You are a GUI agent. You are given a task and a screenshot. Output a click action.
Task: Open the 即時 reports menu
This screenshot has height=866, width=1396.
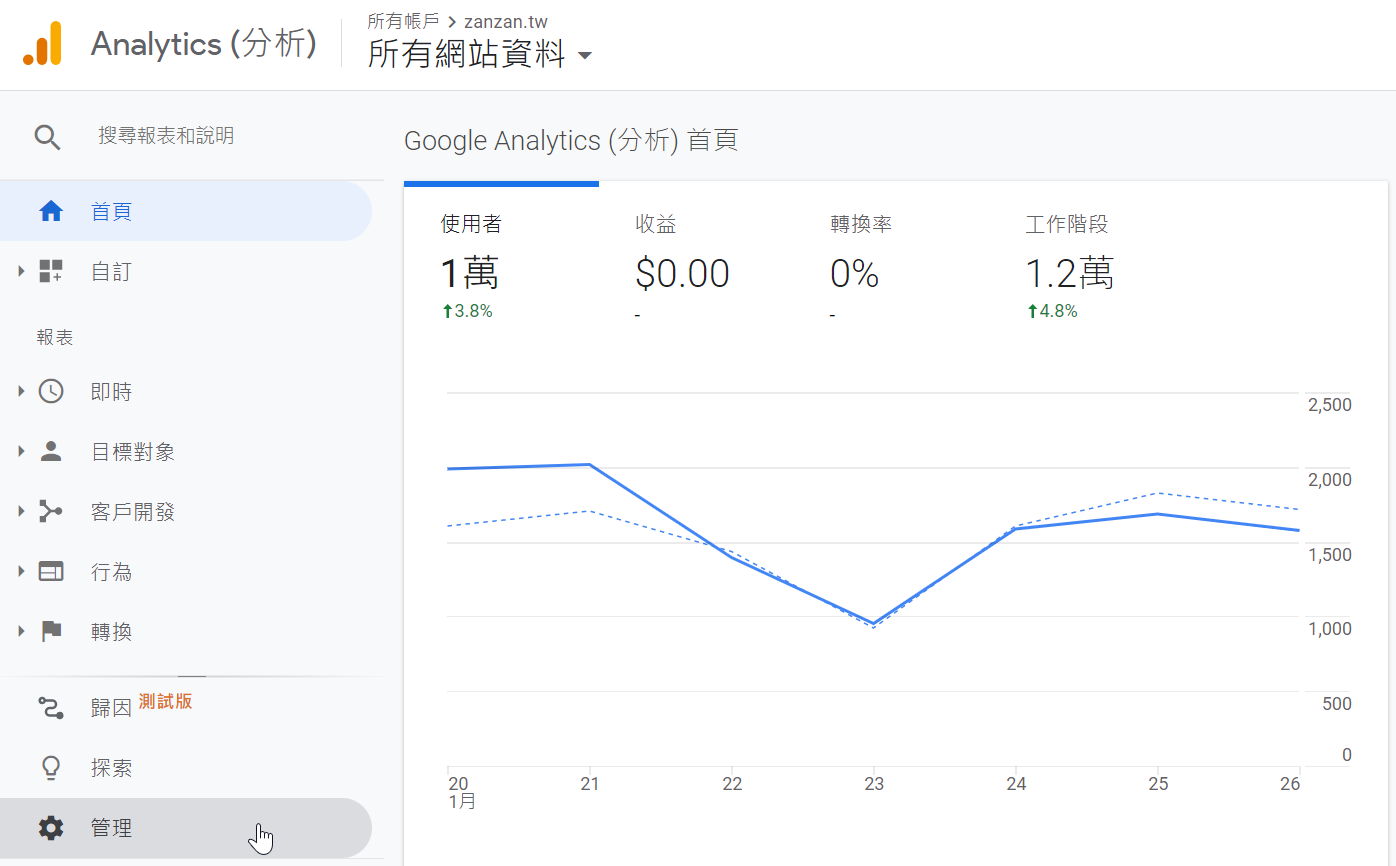pyautogui.click(x=186, y=391)
